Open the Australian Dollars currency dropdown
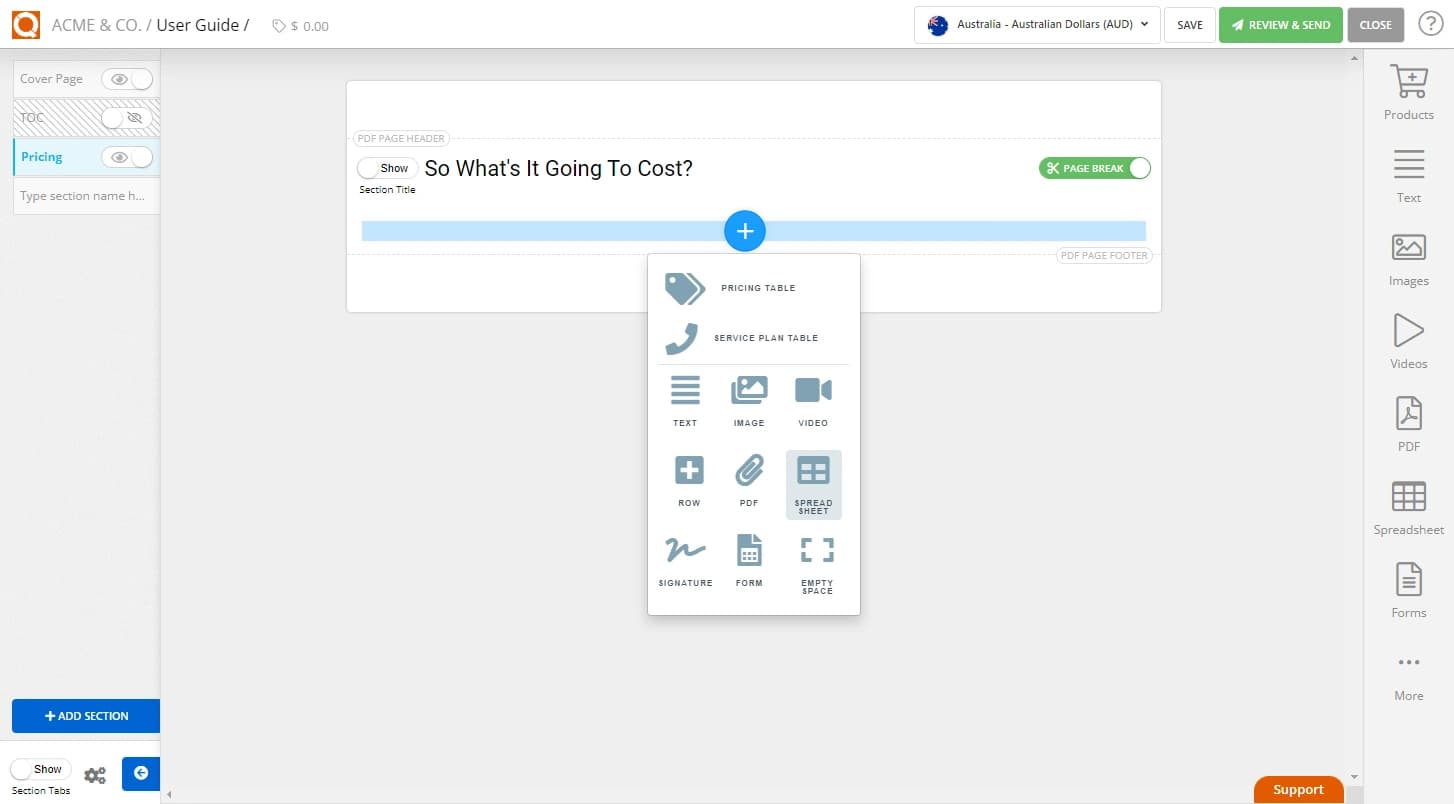 [x=1036, y=25]
